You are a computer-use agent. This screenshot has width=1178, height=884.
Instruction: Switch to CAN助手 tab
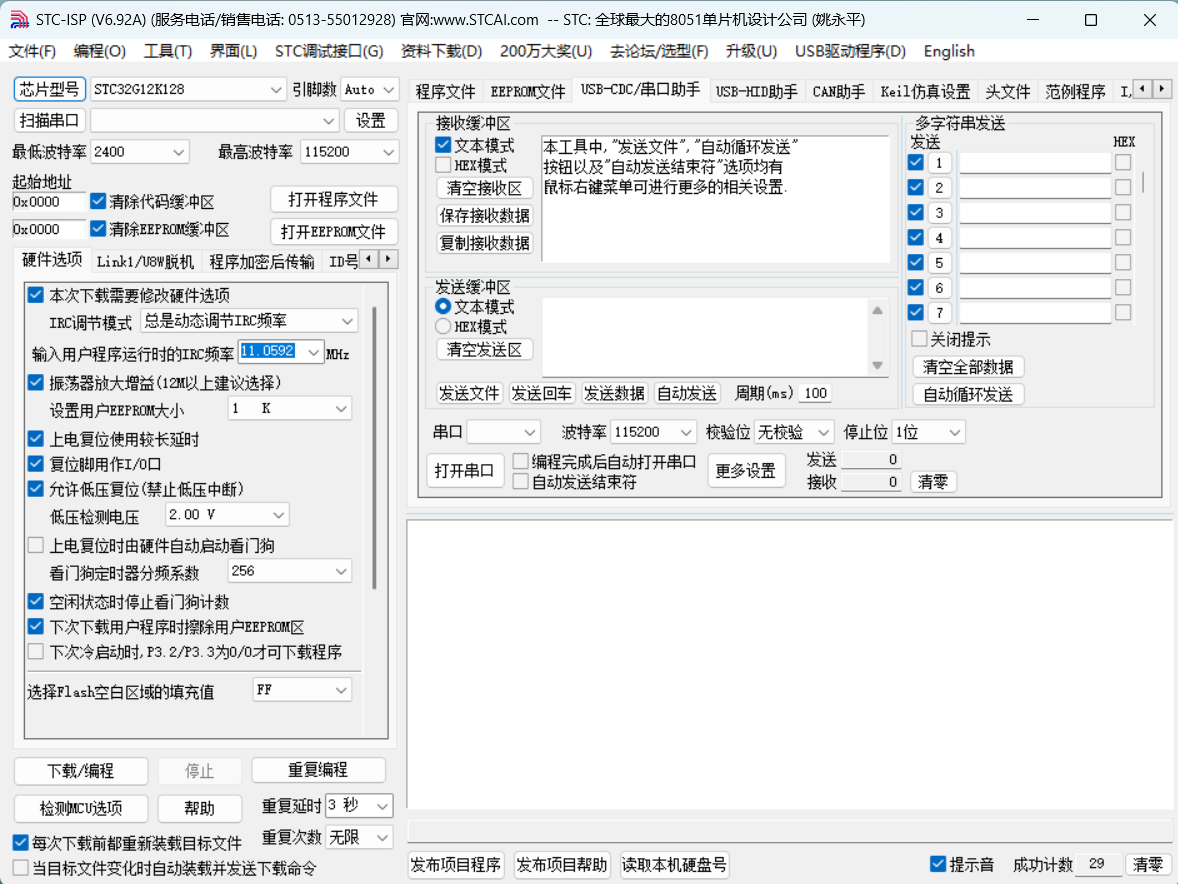(x=838, y=92)
